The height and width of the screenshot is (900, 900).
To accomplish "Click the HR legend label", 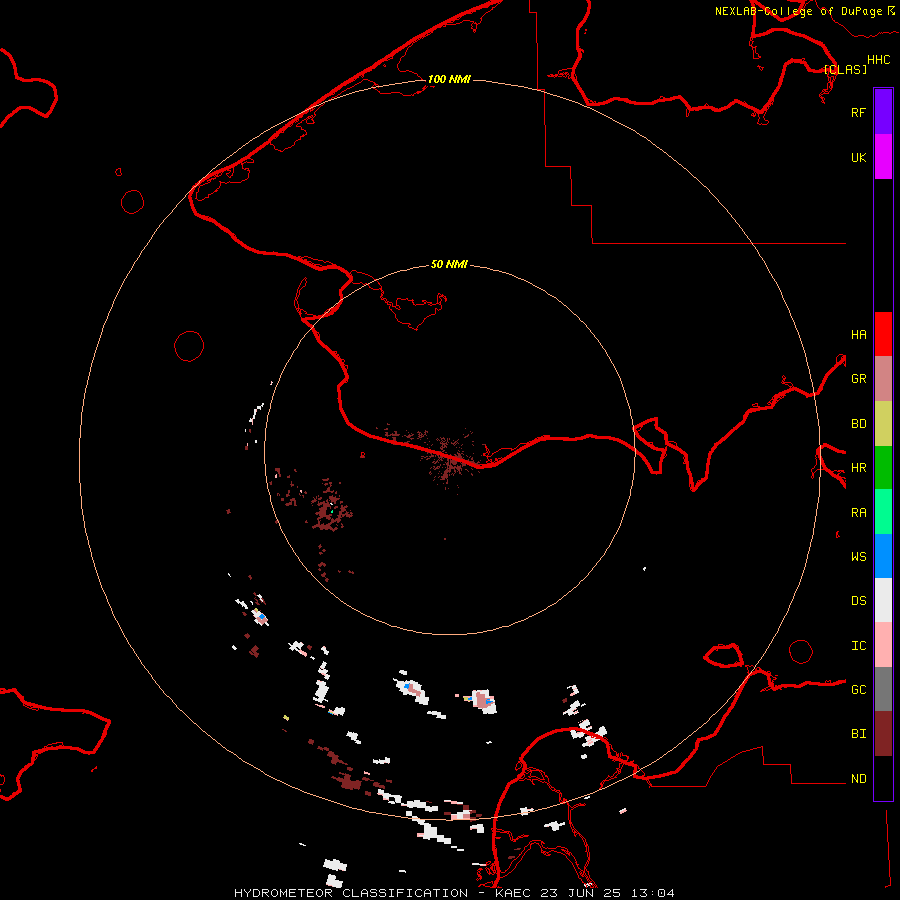I will coord(858,468).
